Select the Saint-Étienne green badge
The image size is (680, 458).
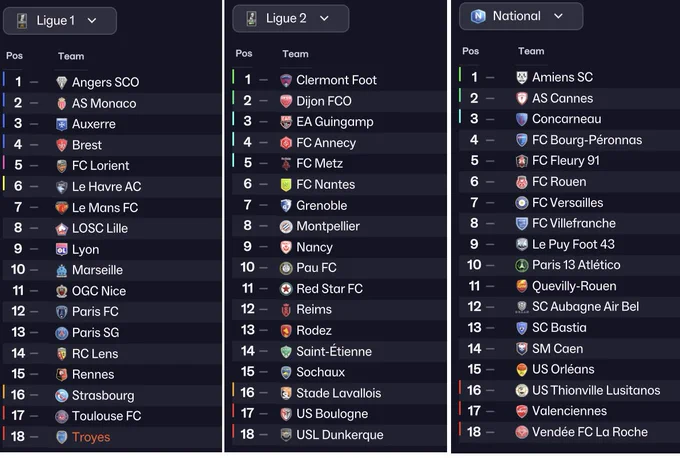pos(286,351)
